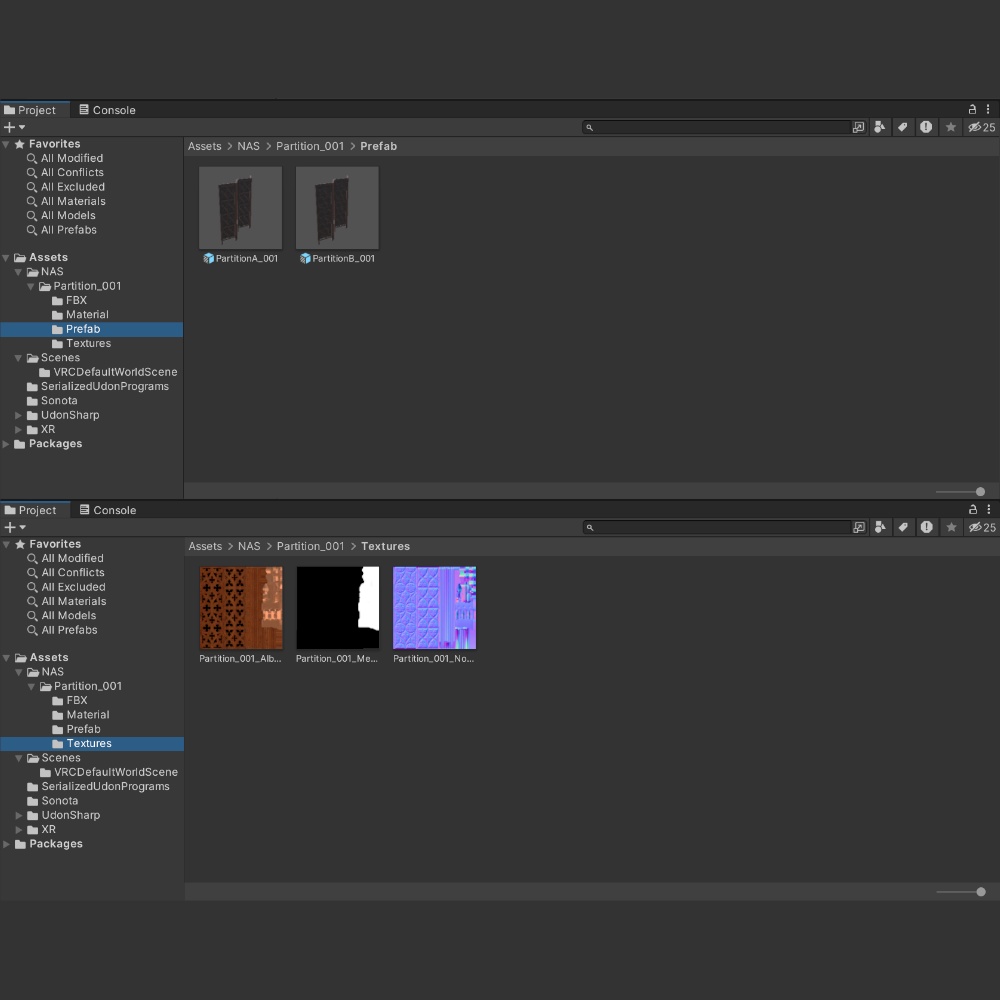This screenshot has height=1000, width=1000.
Task: Search by type in the Prefab panel
Action: [879, 128]
